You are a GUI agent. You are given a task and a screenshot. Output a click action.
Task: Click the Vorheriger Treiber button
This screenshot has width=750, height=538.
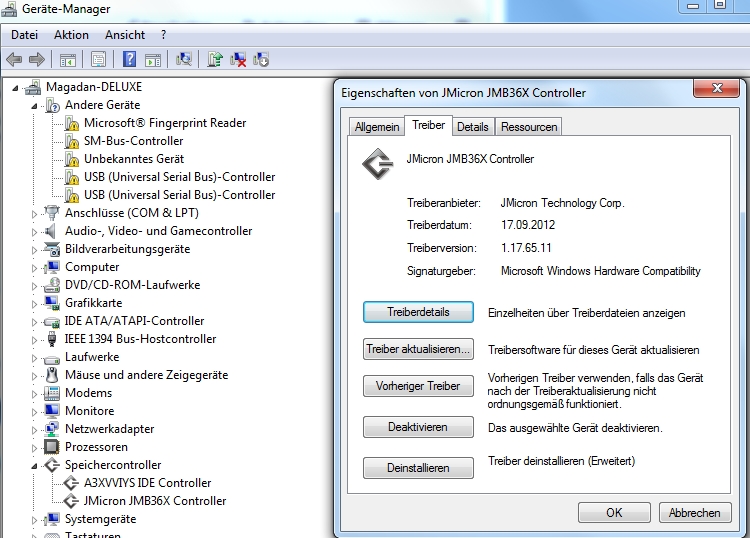point(418,386)
